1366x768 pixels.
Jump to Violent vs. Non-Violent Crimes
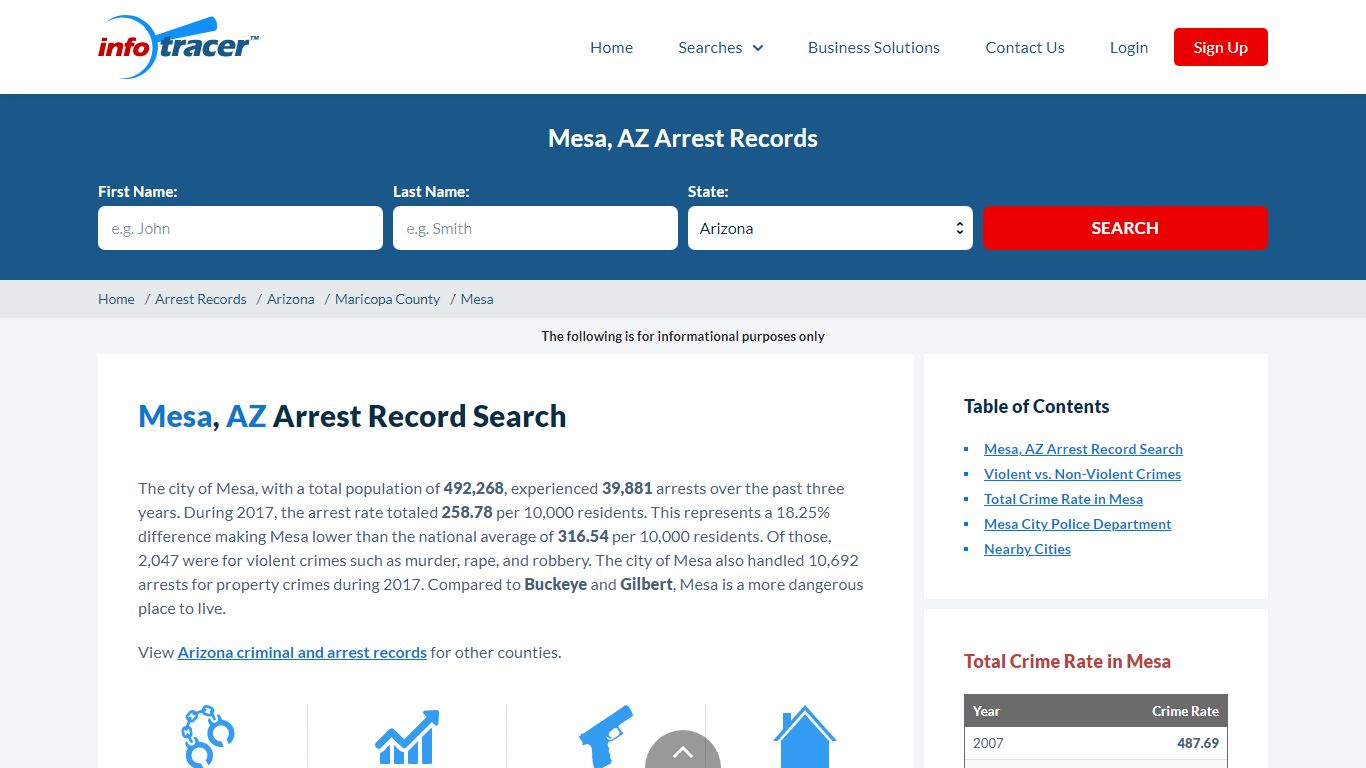[x=1082, y=474]
